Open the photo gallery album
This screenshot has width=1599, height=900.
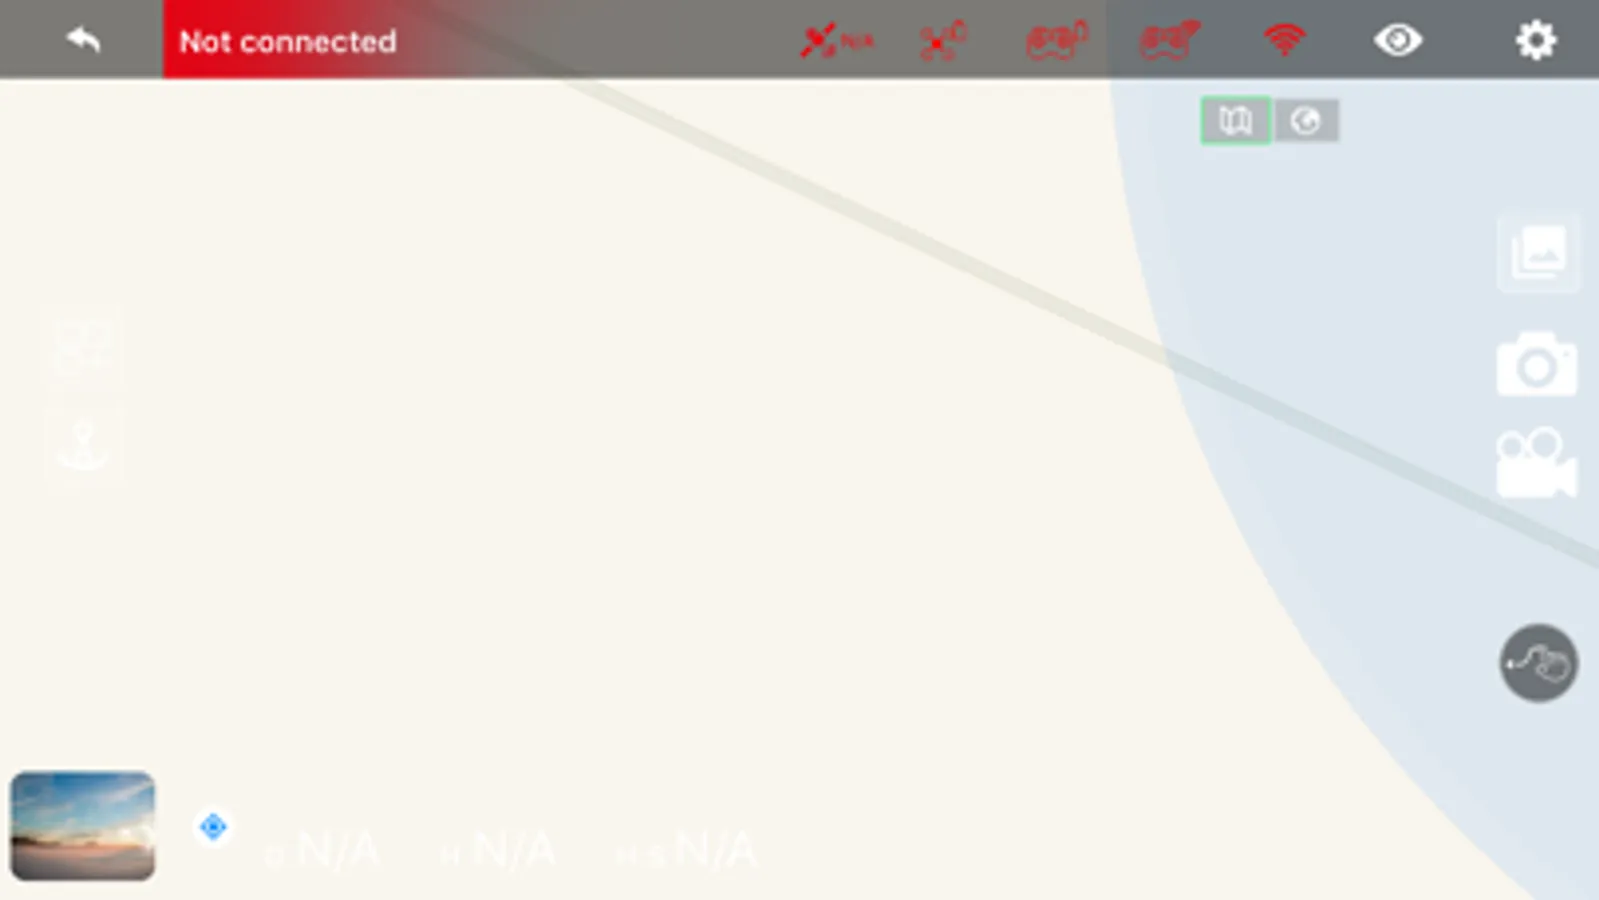1538,253
